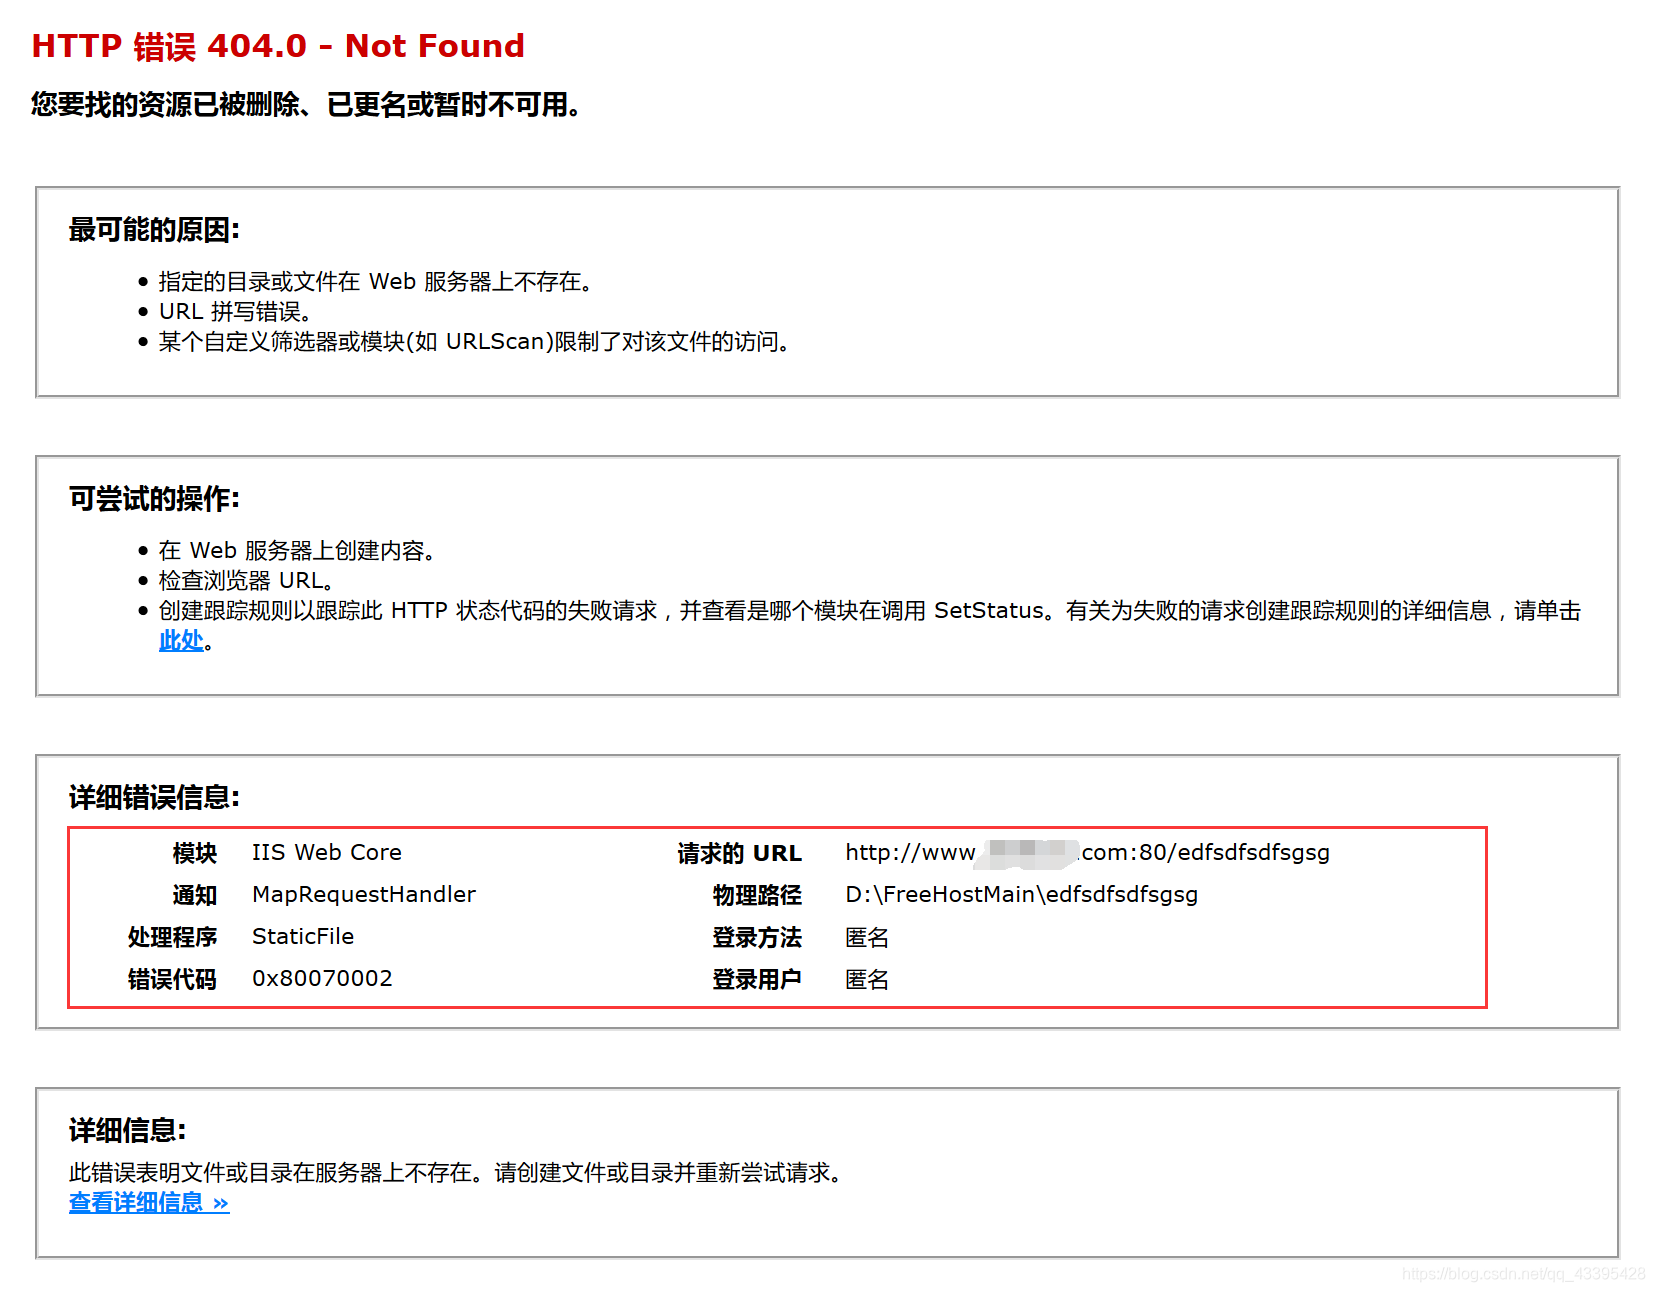Select the 可尝试的操作 section heading
This screenshot has width=1655, height=1292.
point(154,499)
